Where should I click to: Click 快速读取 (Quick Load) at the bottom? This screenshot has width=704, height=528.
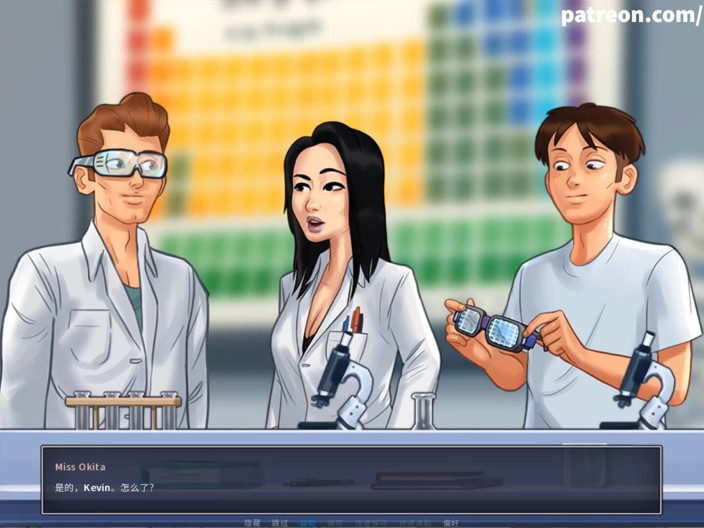[x=415, y=523]
